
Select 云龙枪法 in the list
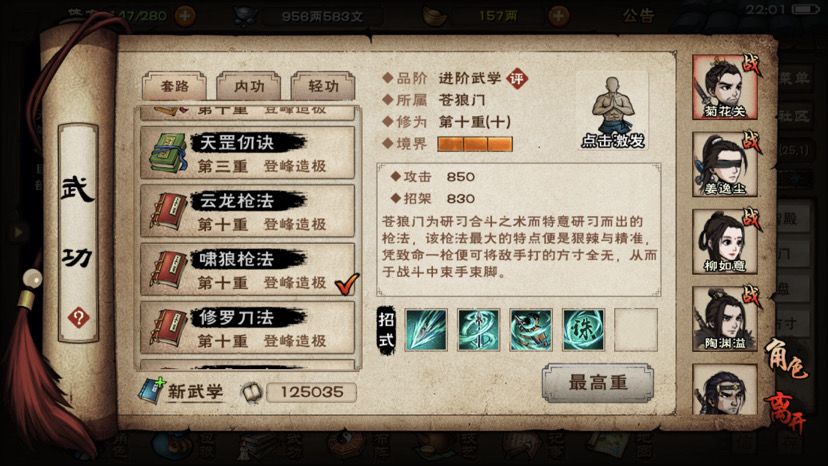tap(248, 211)
